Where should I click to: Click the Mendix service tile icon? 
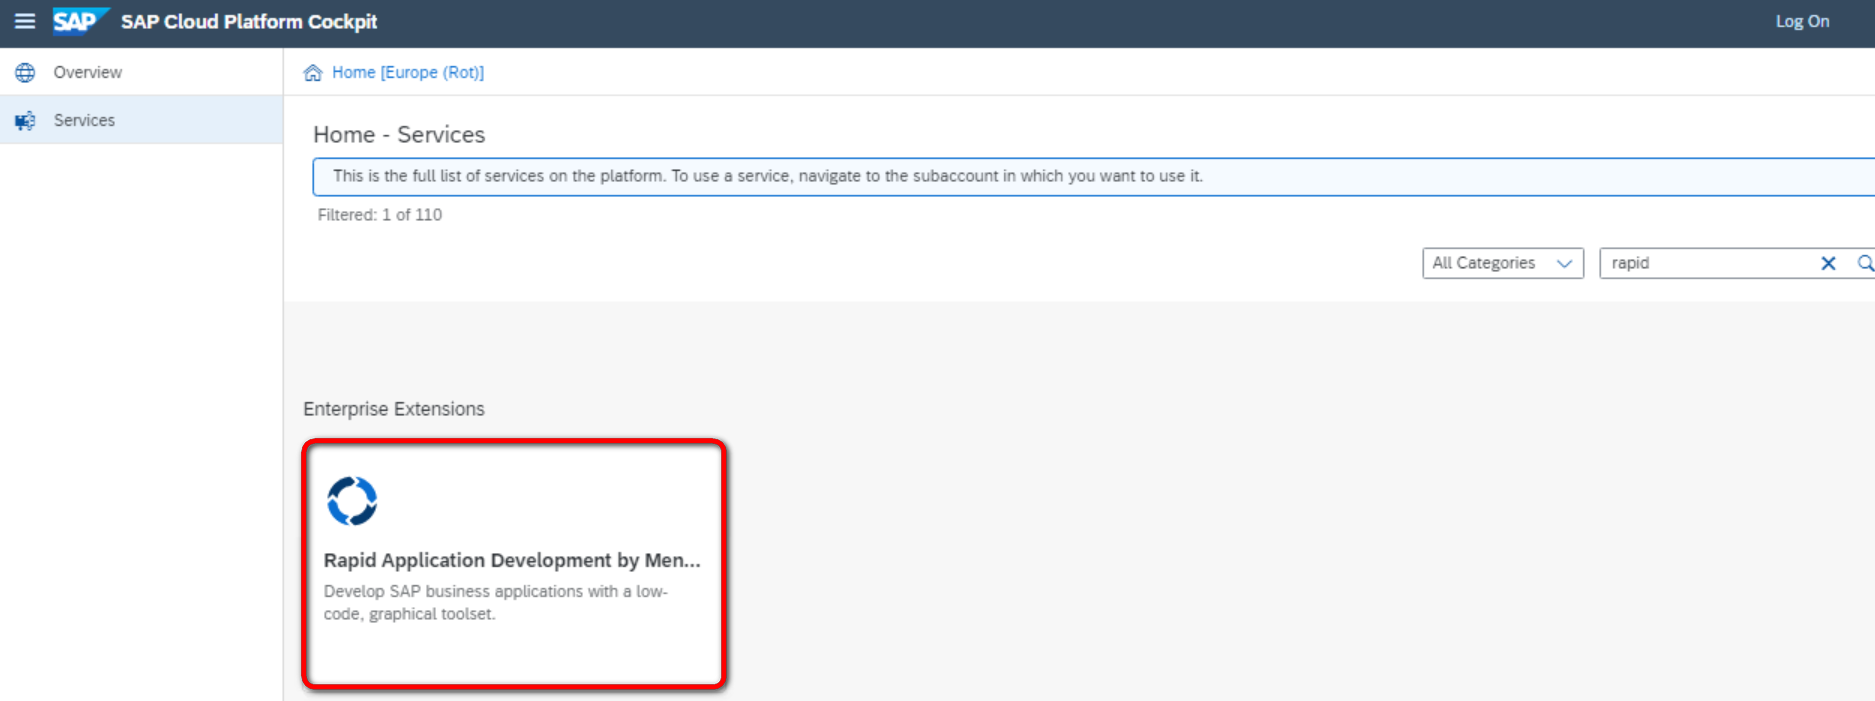pyautogui.click(x=352, y=501)
